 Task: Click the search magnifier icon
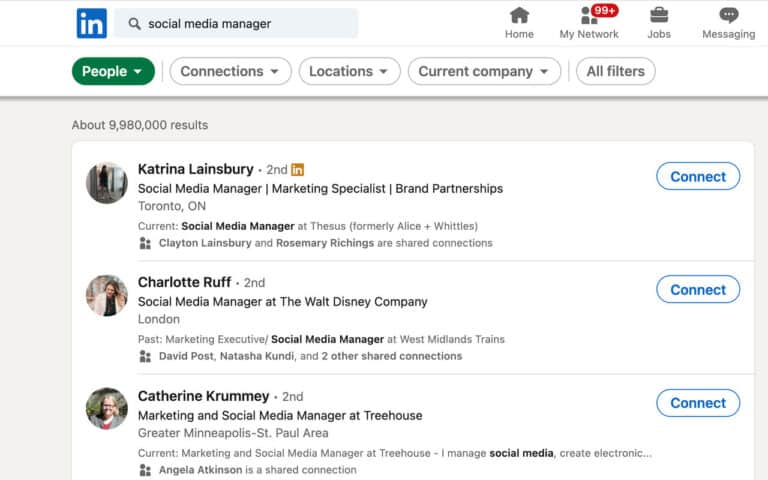[134, 24]
